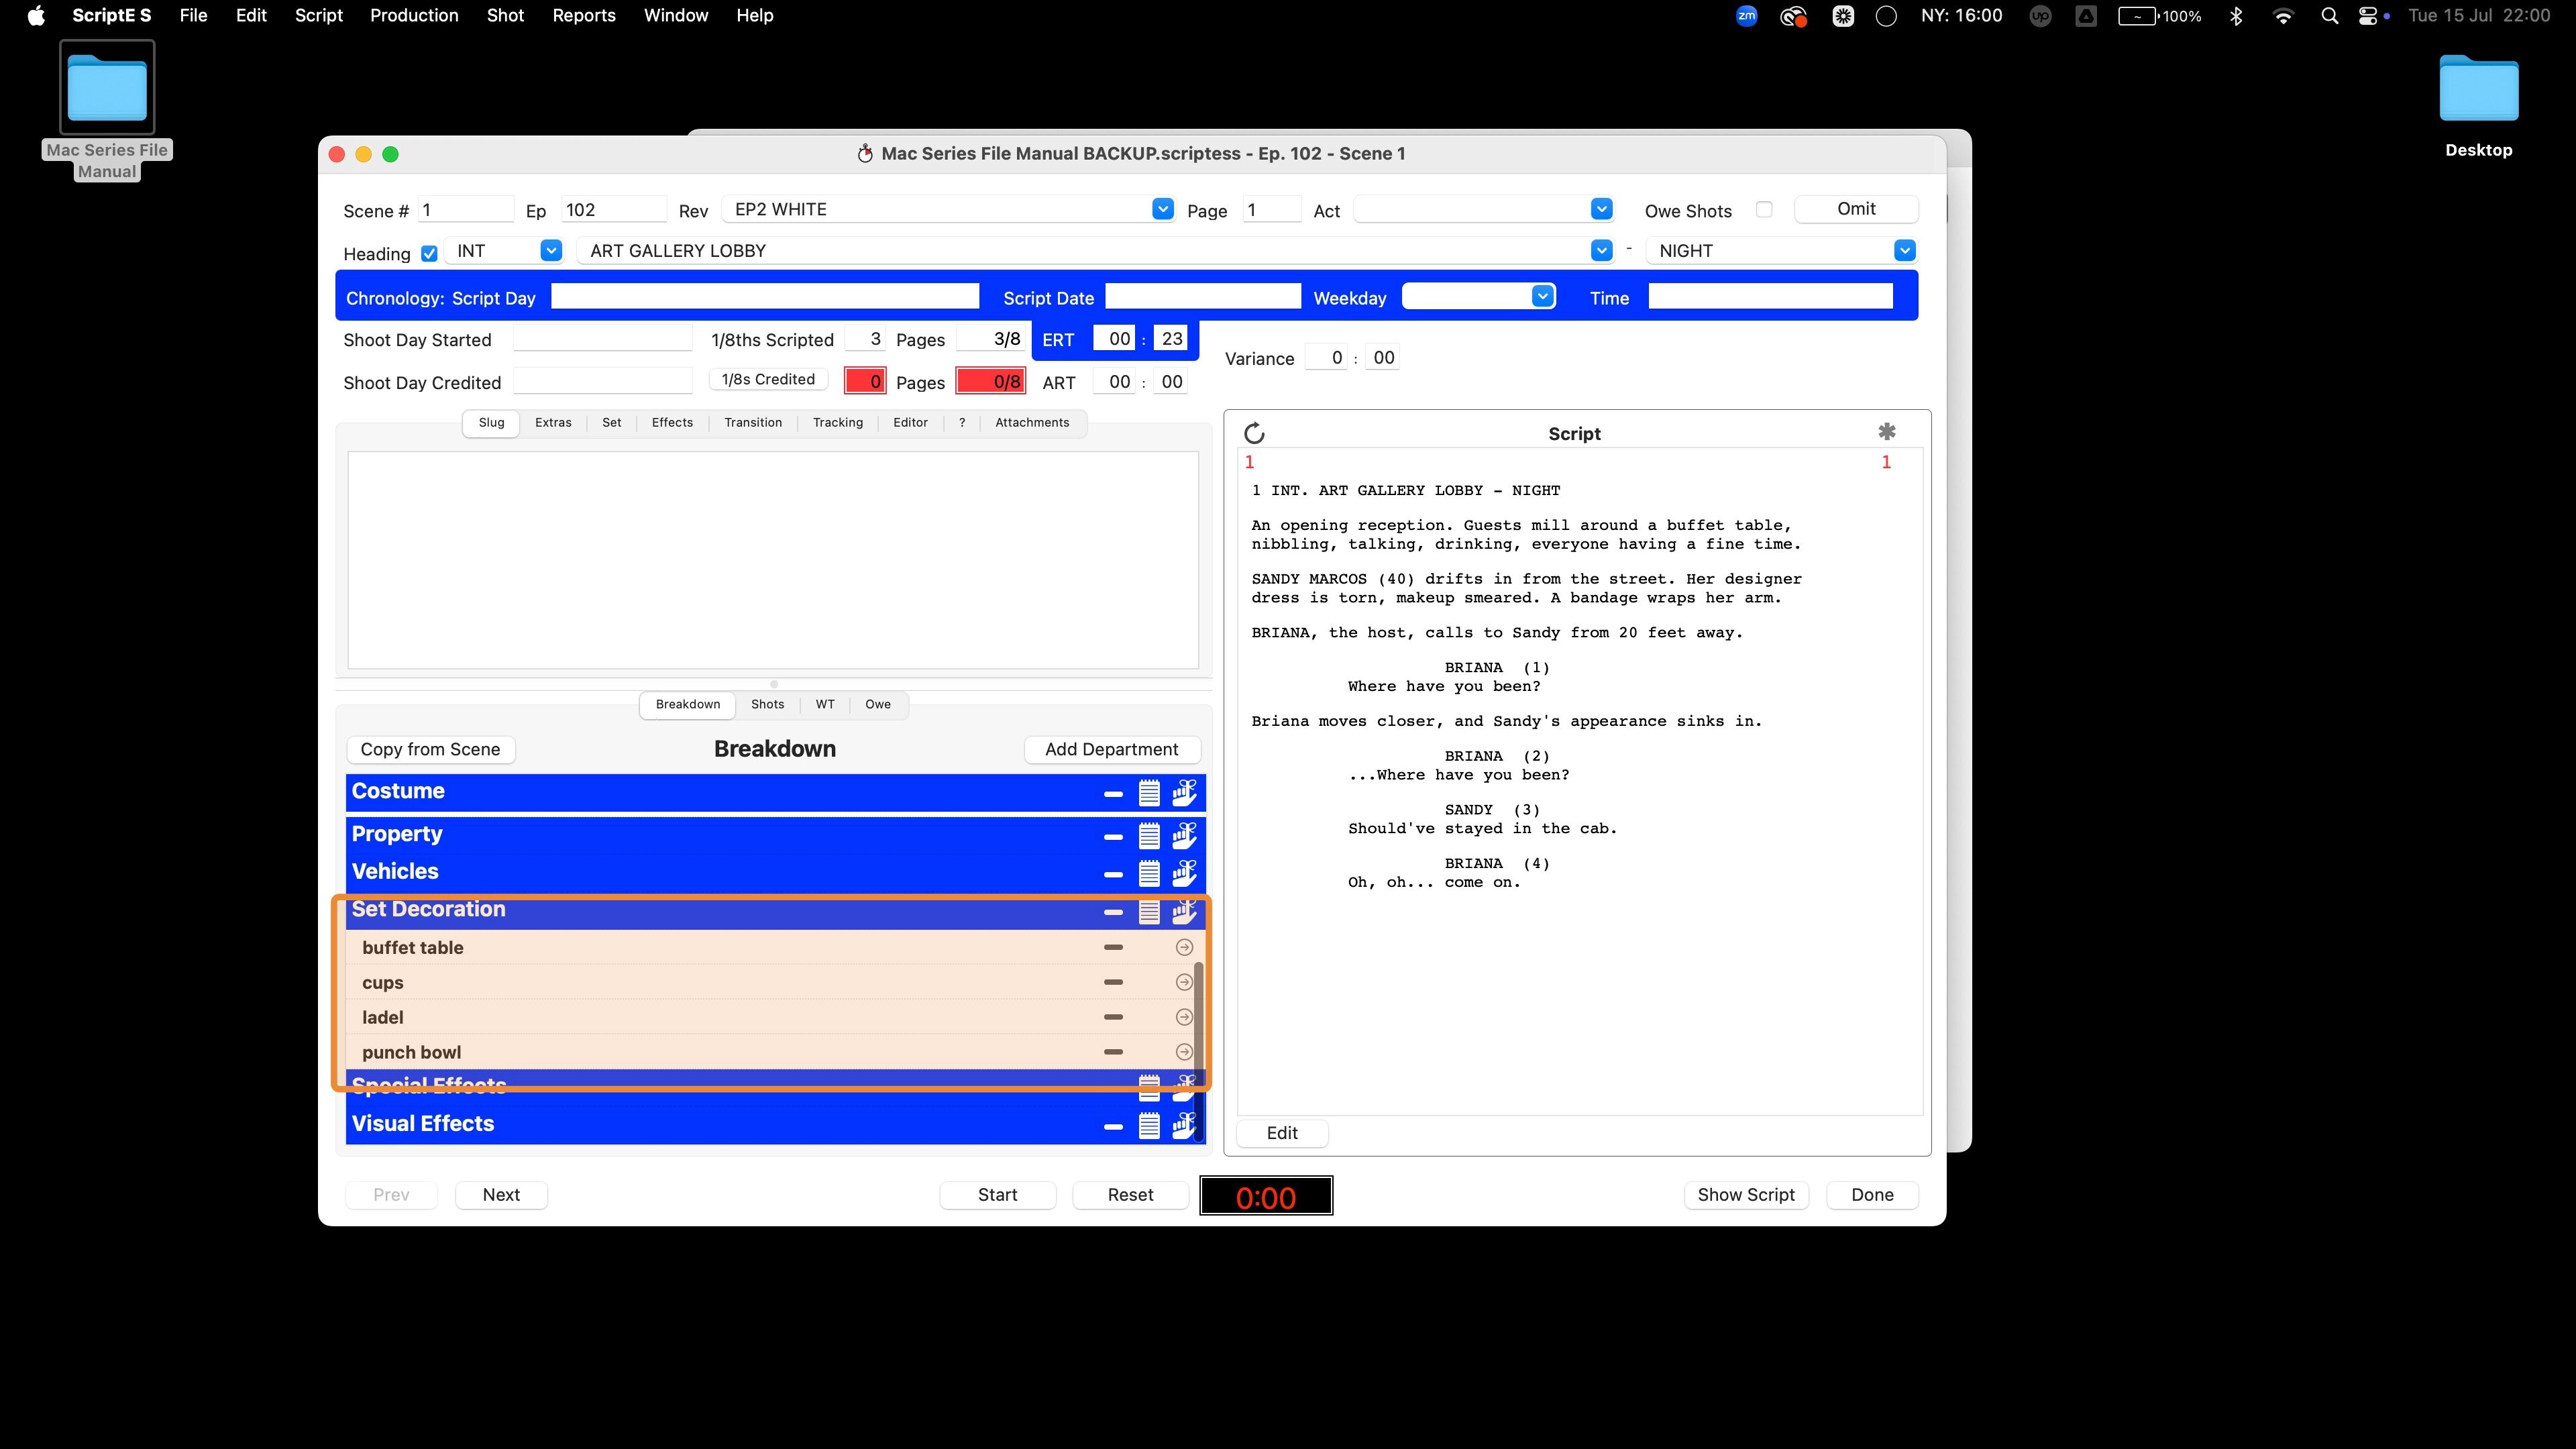Click the Set Decoration reminder finger icon
This screenshot has height=1449, width=2576.
click(x=1184, y=911)
